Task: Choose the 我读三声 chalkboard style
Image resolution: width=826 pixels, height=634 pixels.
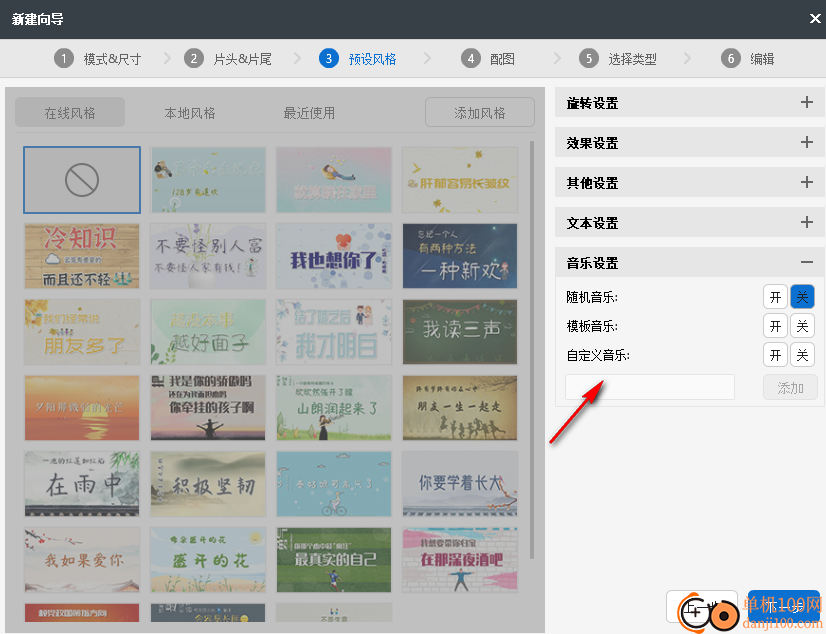Action: tap(460, 332)
